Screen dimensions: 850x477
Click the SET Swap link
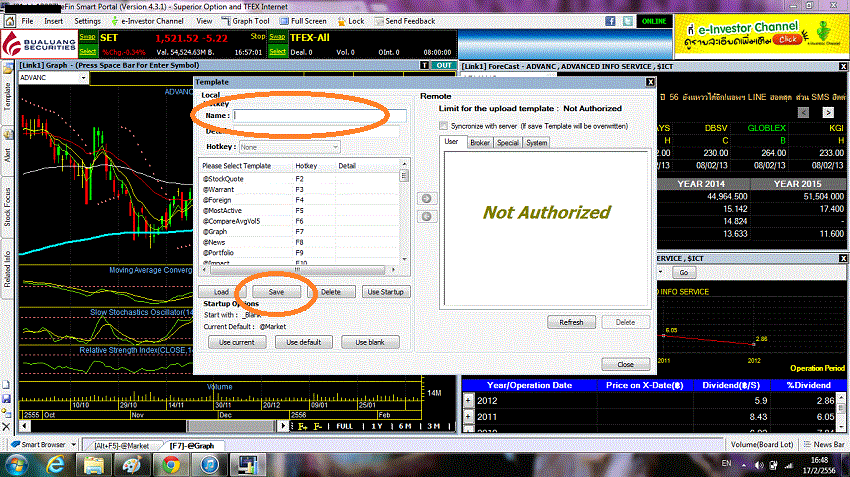(87, 37)
